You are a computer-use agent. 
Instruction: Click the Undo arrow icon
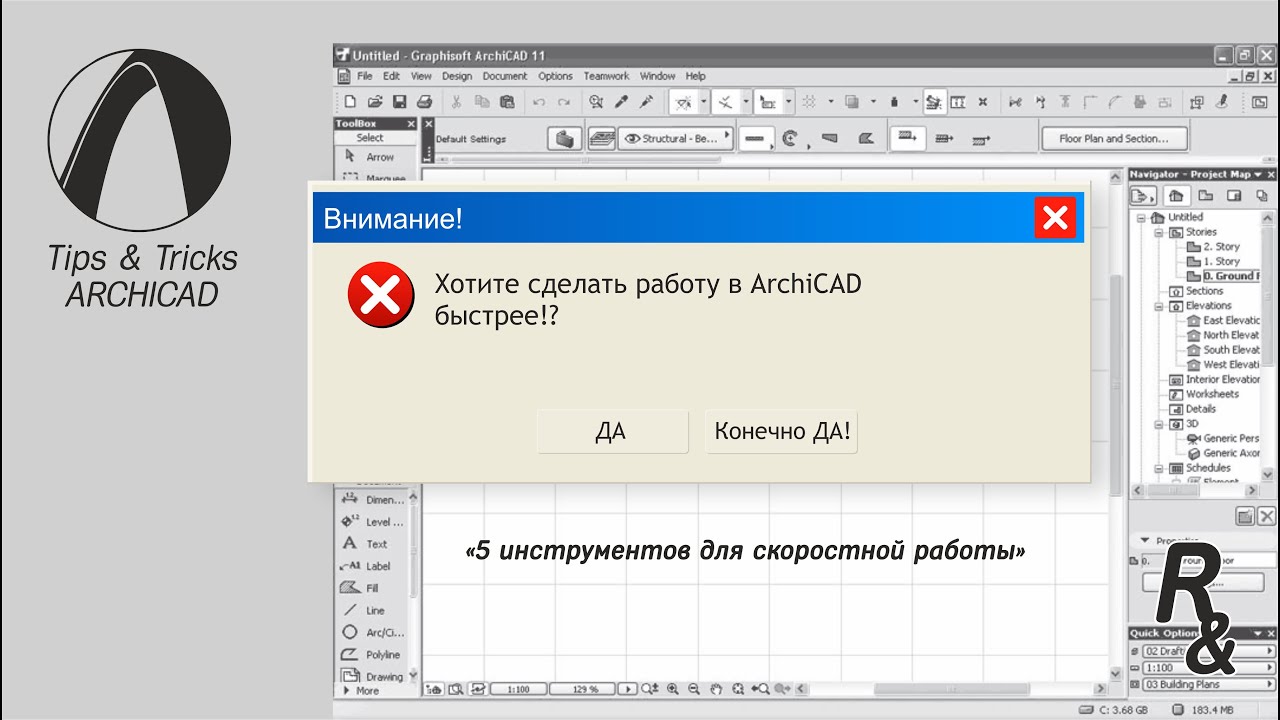pyautogui.click(x=539, y=102)
